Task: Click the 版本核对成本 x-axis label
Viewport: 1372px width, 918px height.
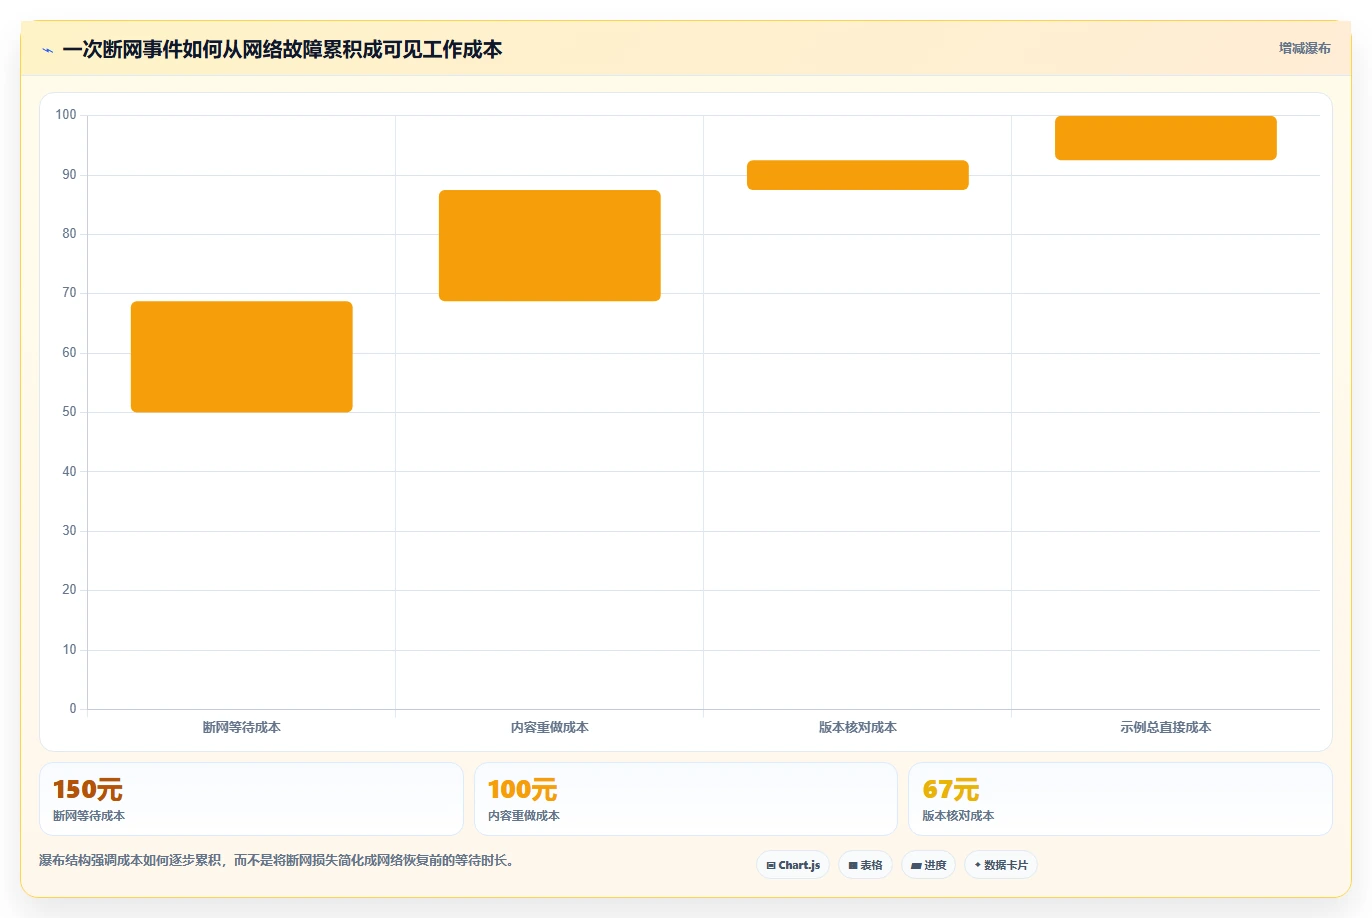Action: click(858, 727)
